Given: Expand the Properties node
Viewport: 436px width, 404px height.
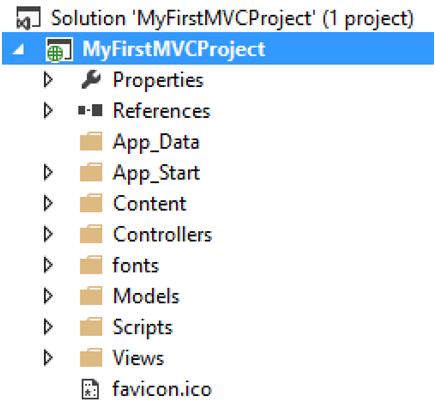Looking at the screenshot, I should [x=48, y=80].
